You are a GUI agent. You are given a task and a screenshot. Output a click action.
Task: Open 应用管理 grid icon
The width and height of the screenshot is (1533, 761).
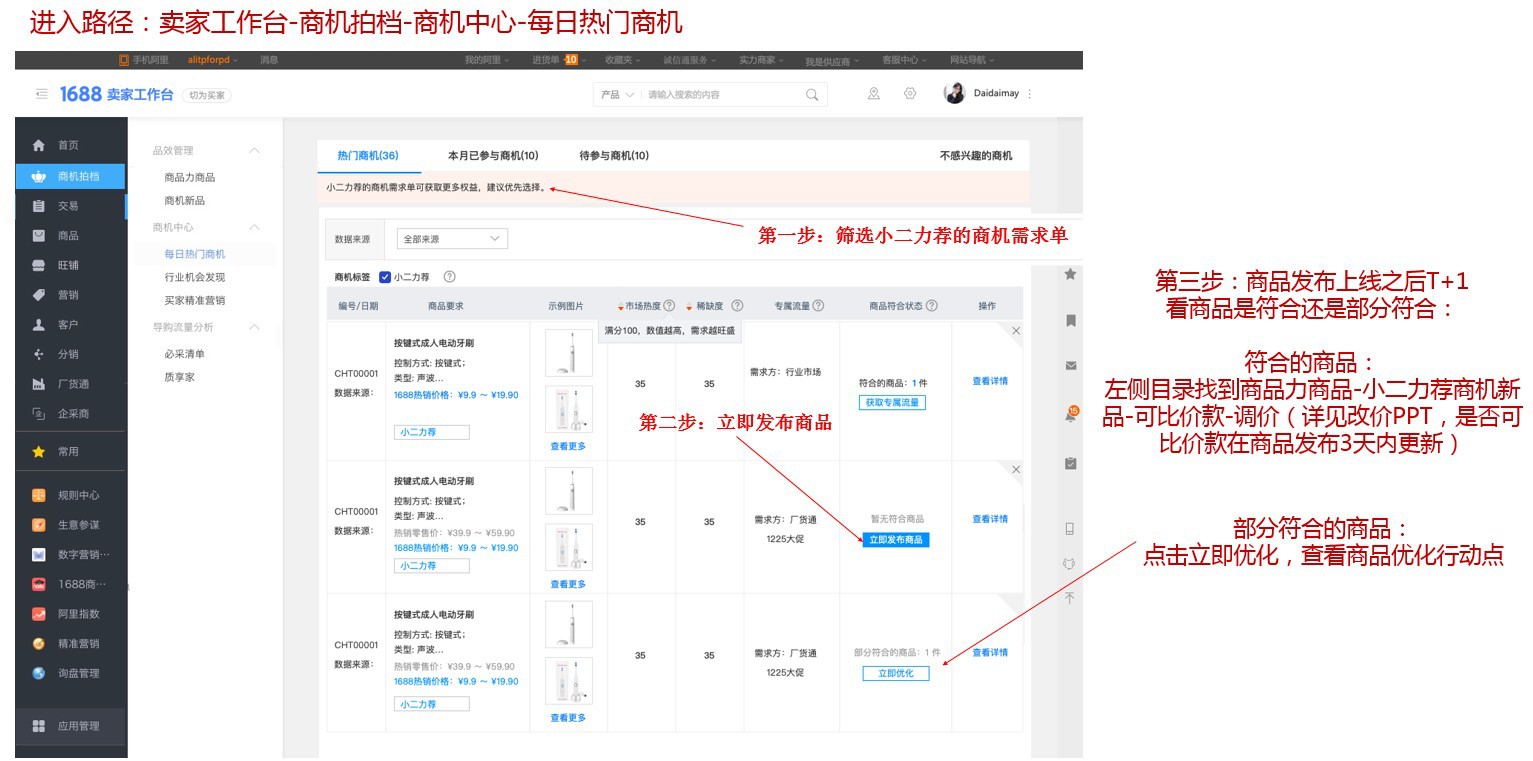[39, 727]
